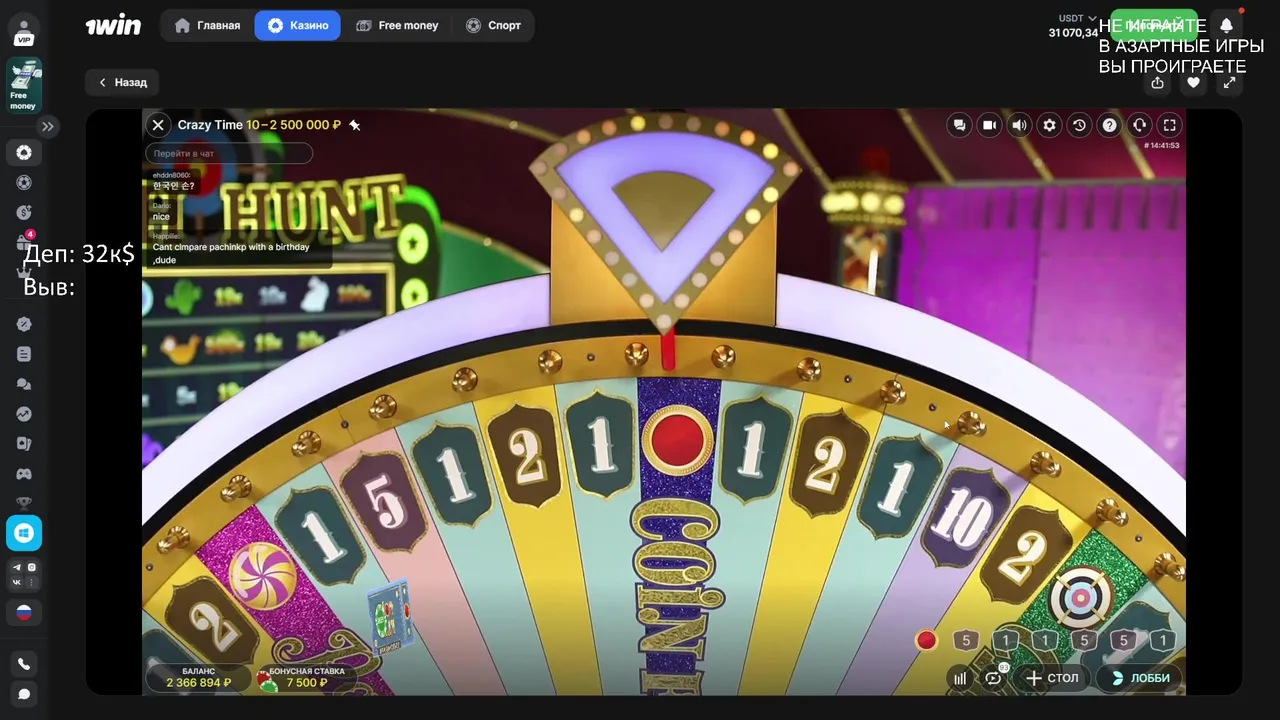
Task: Expand the left sidebar arrows
Action: 48,126
